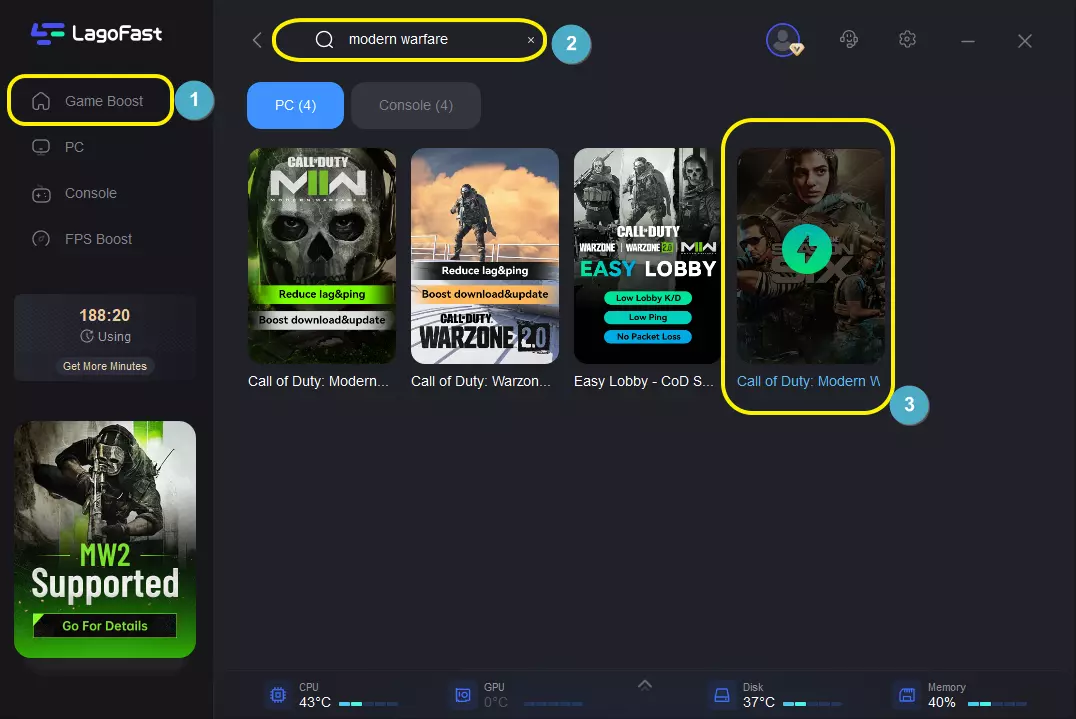
Task: Click the search magnifier icon
Action: (x=324, y=40)
